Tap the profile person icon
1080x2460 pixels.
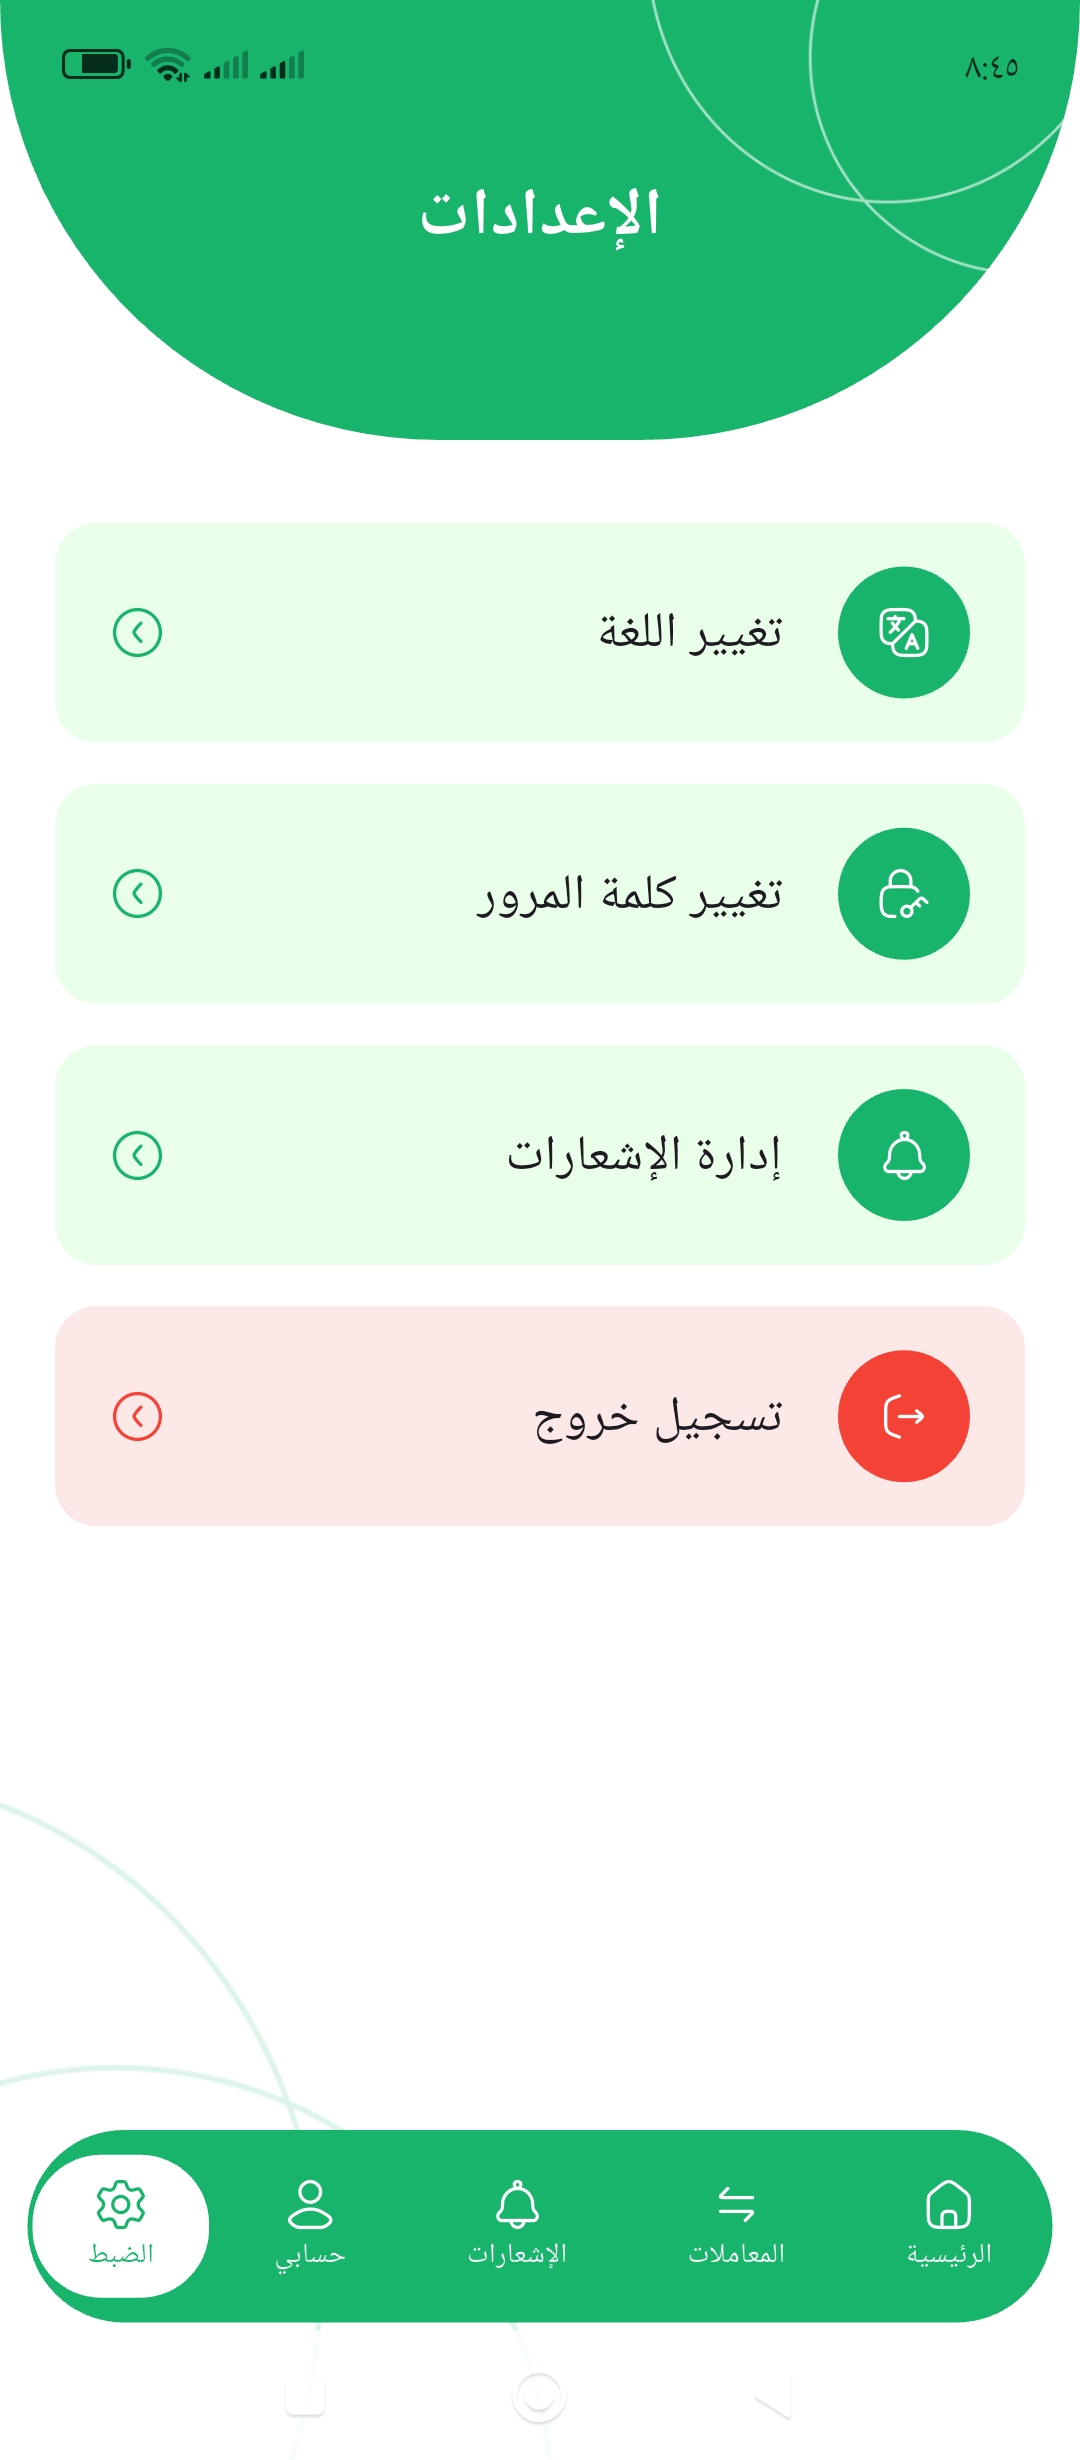pyautogui.click(x=310, y=2204)
